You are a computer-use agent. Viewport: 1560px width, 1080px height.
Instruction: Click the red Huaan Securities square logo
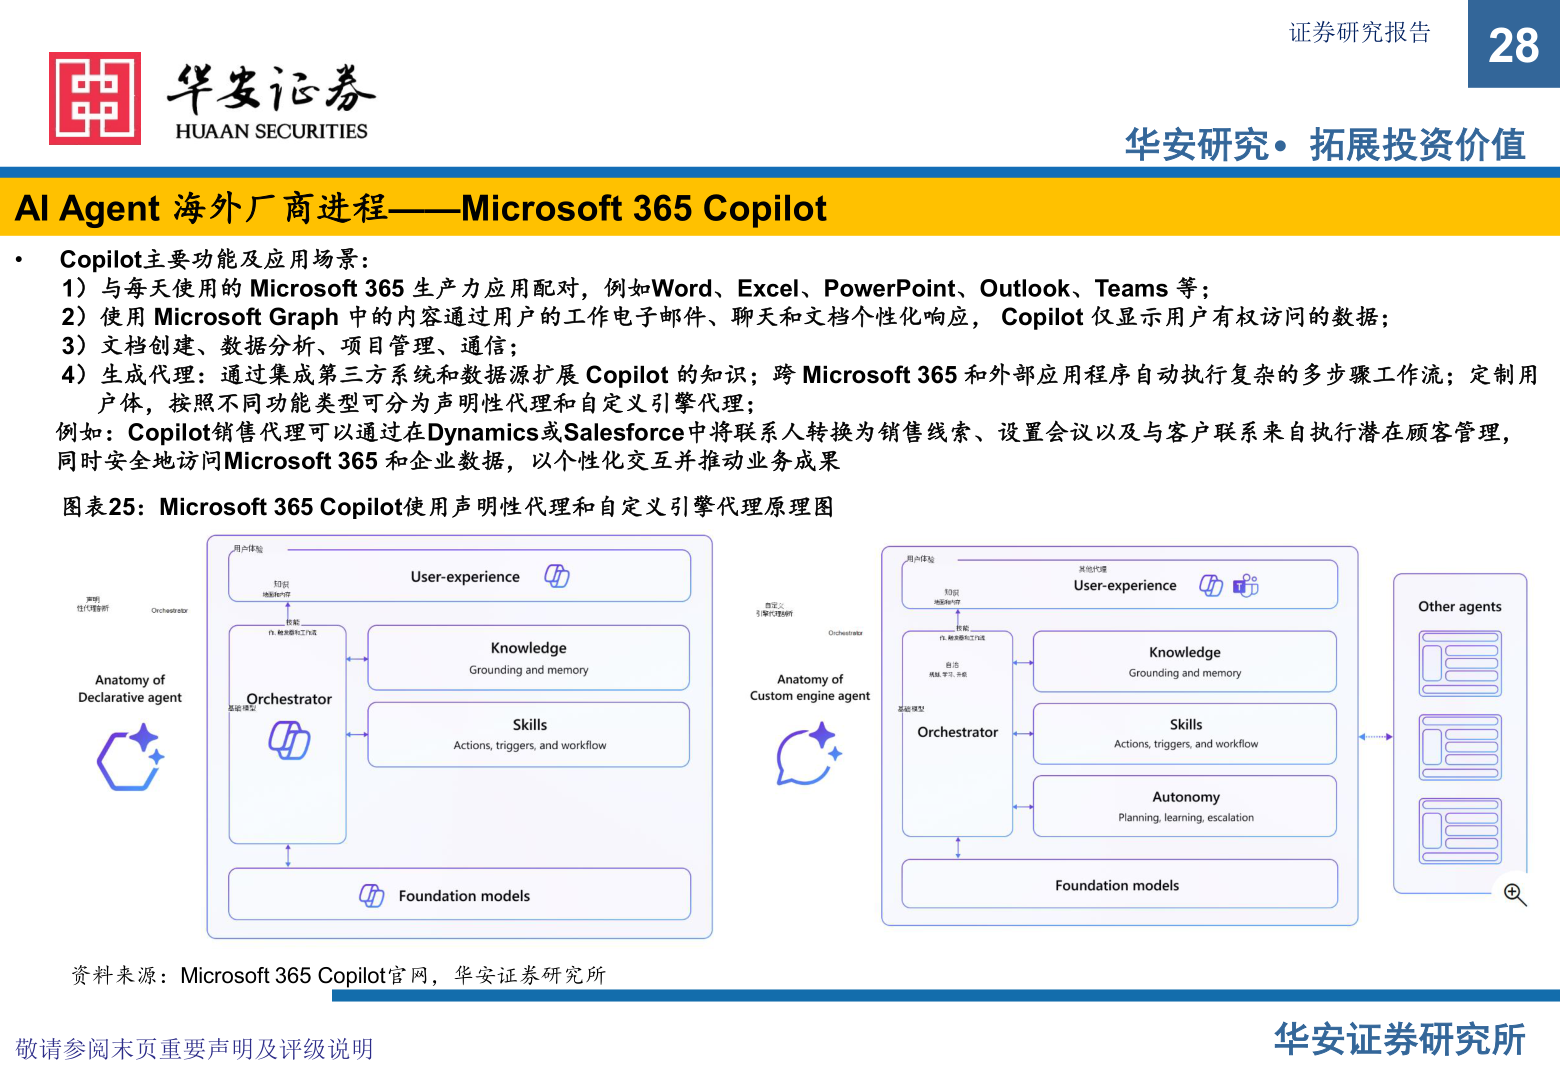click(x=95, y=98)
